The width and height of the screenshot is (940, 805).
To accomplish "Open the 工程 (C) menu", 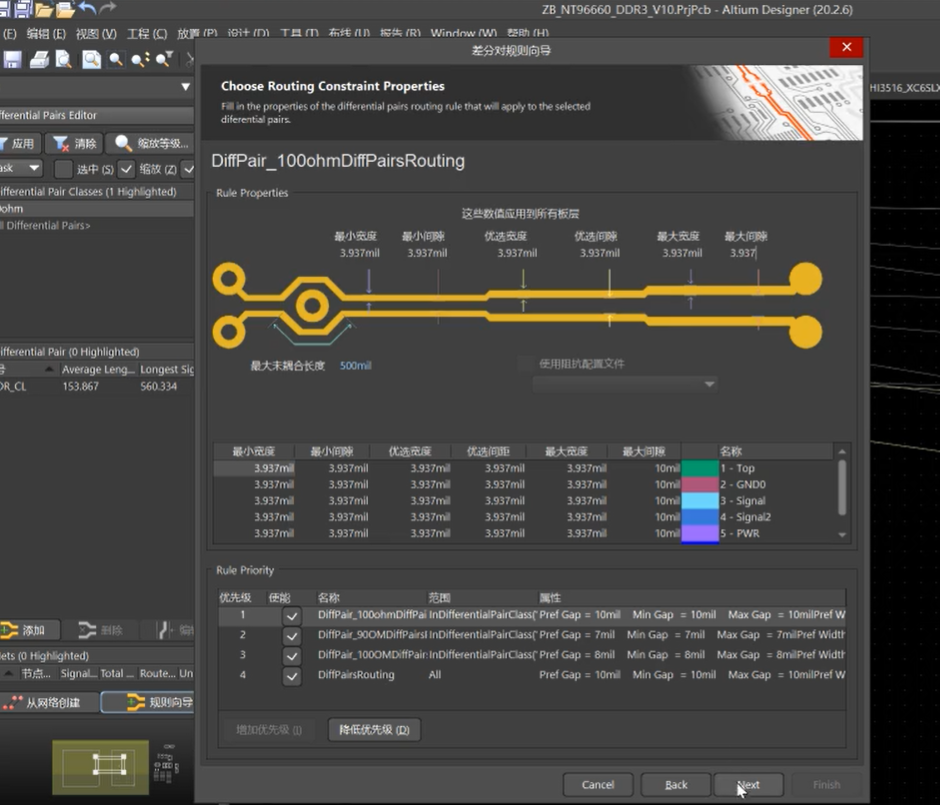I will point(147,34).
